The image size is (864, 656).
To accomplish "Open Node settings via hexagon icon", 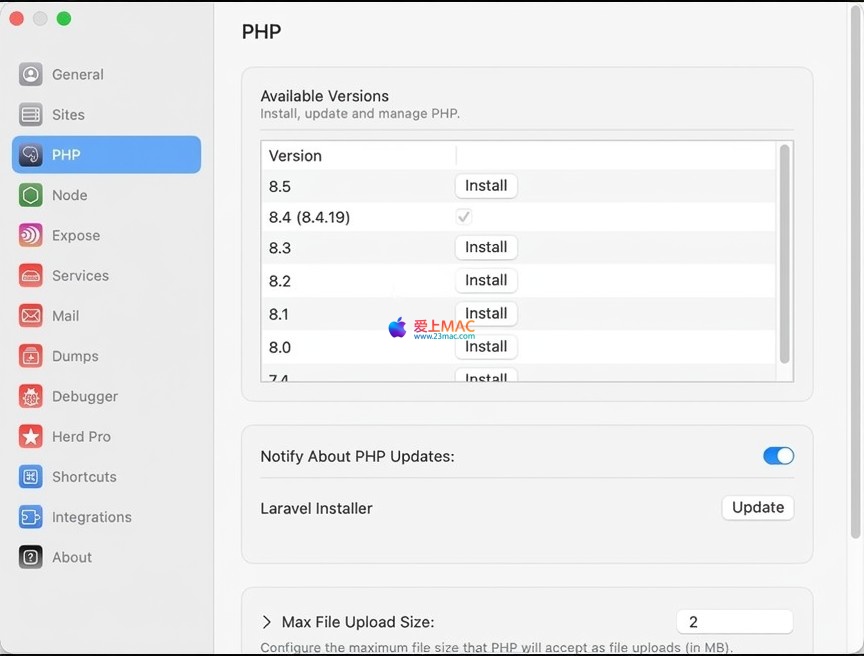I will 31,195.
